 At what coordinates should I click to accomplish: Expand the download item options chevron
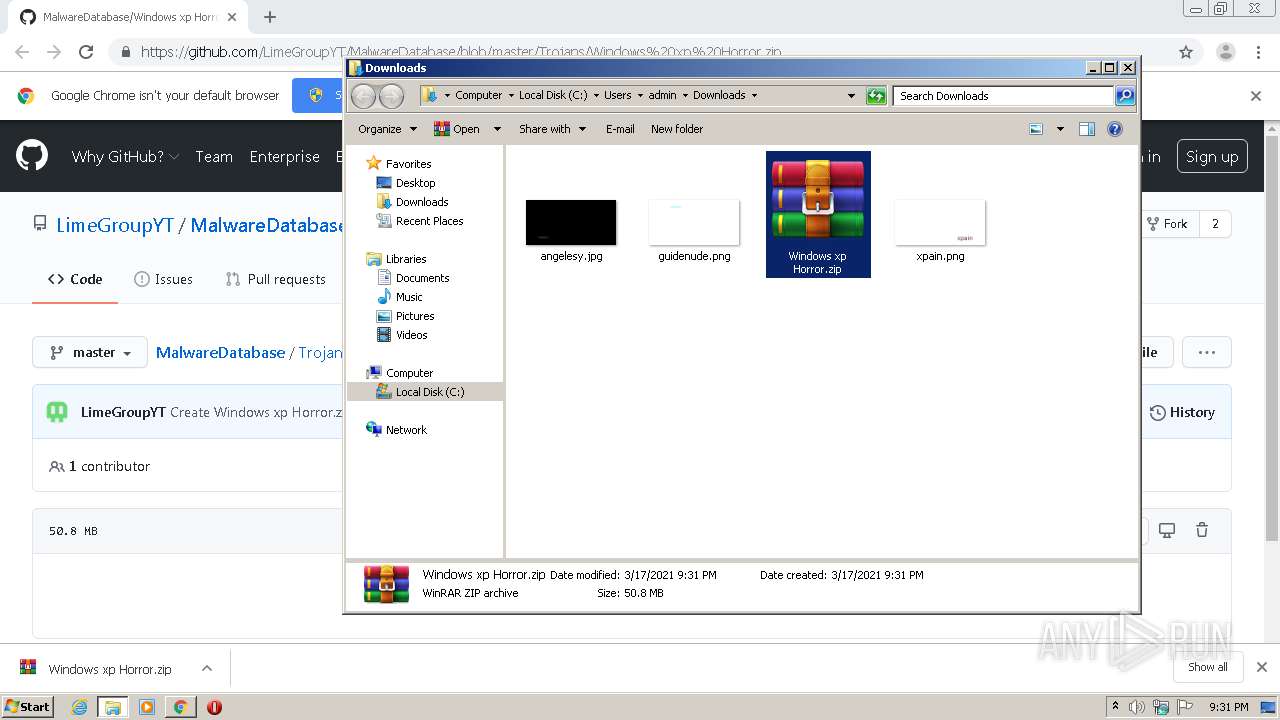point(206,669)
